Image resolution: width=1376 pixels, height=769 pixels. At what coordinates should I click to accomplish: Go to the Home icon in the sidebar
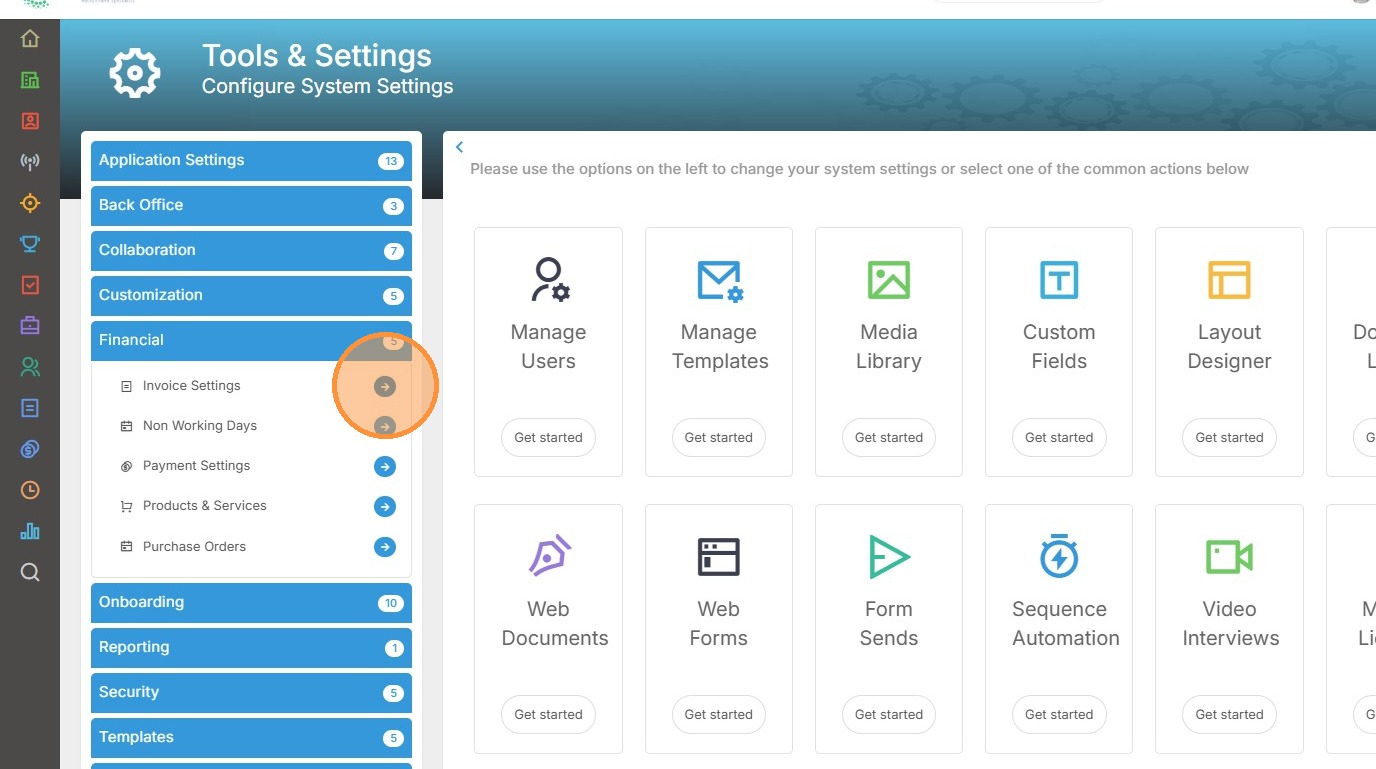click(30, 39)
